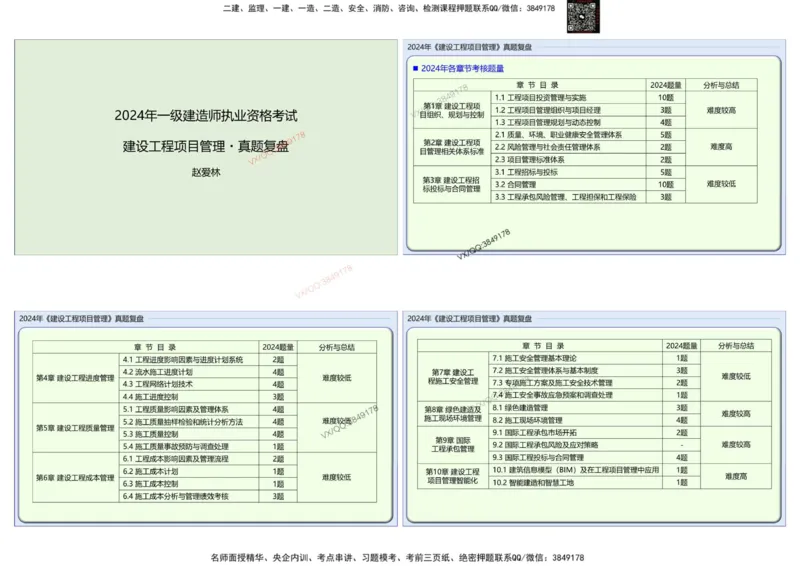Click row 10.1 建筑信息模型（BIM）及在工程项目管理中应用

point(576,470)
